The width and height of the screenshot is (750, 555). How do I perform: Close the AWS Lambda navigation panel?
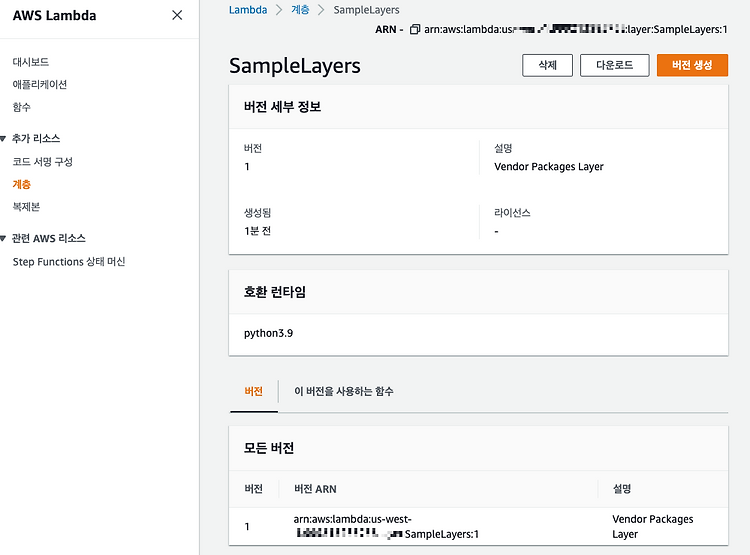177,15
